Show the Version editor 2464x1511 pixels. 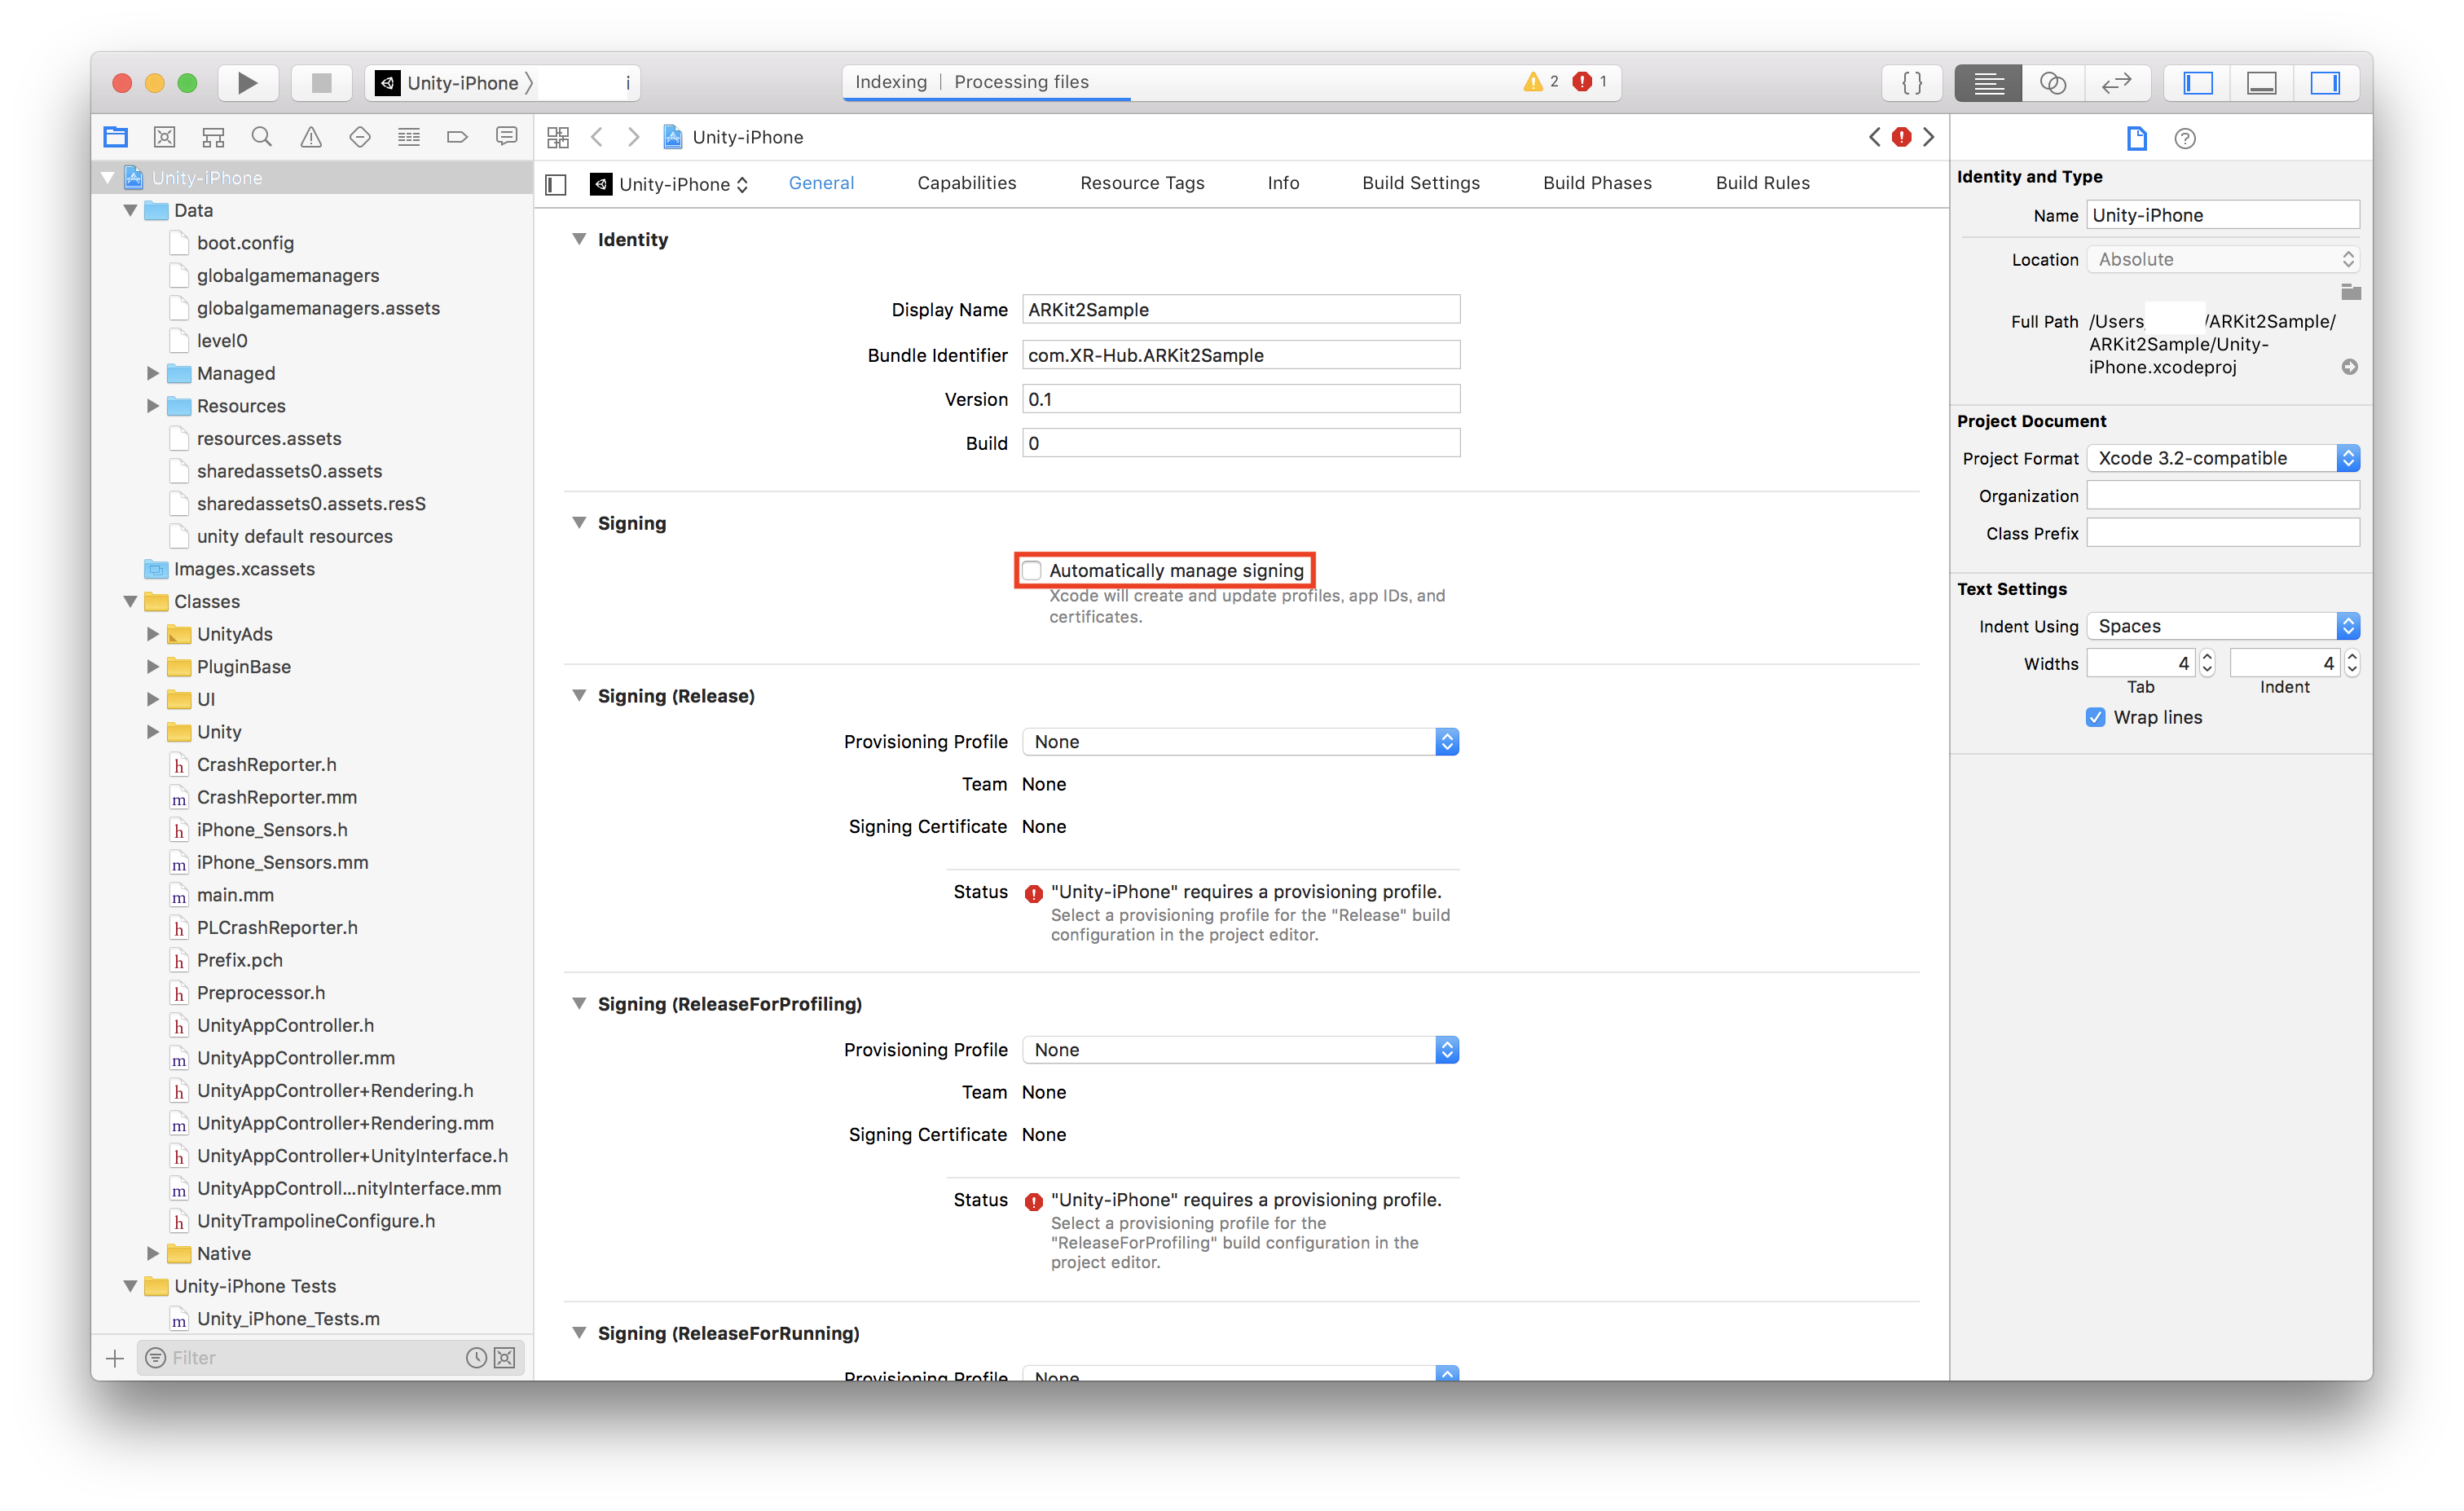point(2116,83)
